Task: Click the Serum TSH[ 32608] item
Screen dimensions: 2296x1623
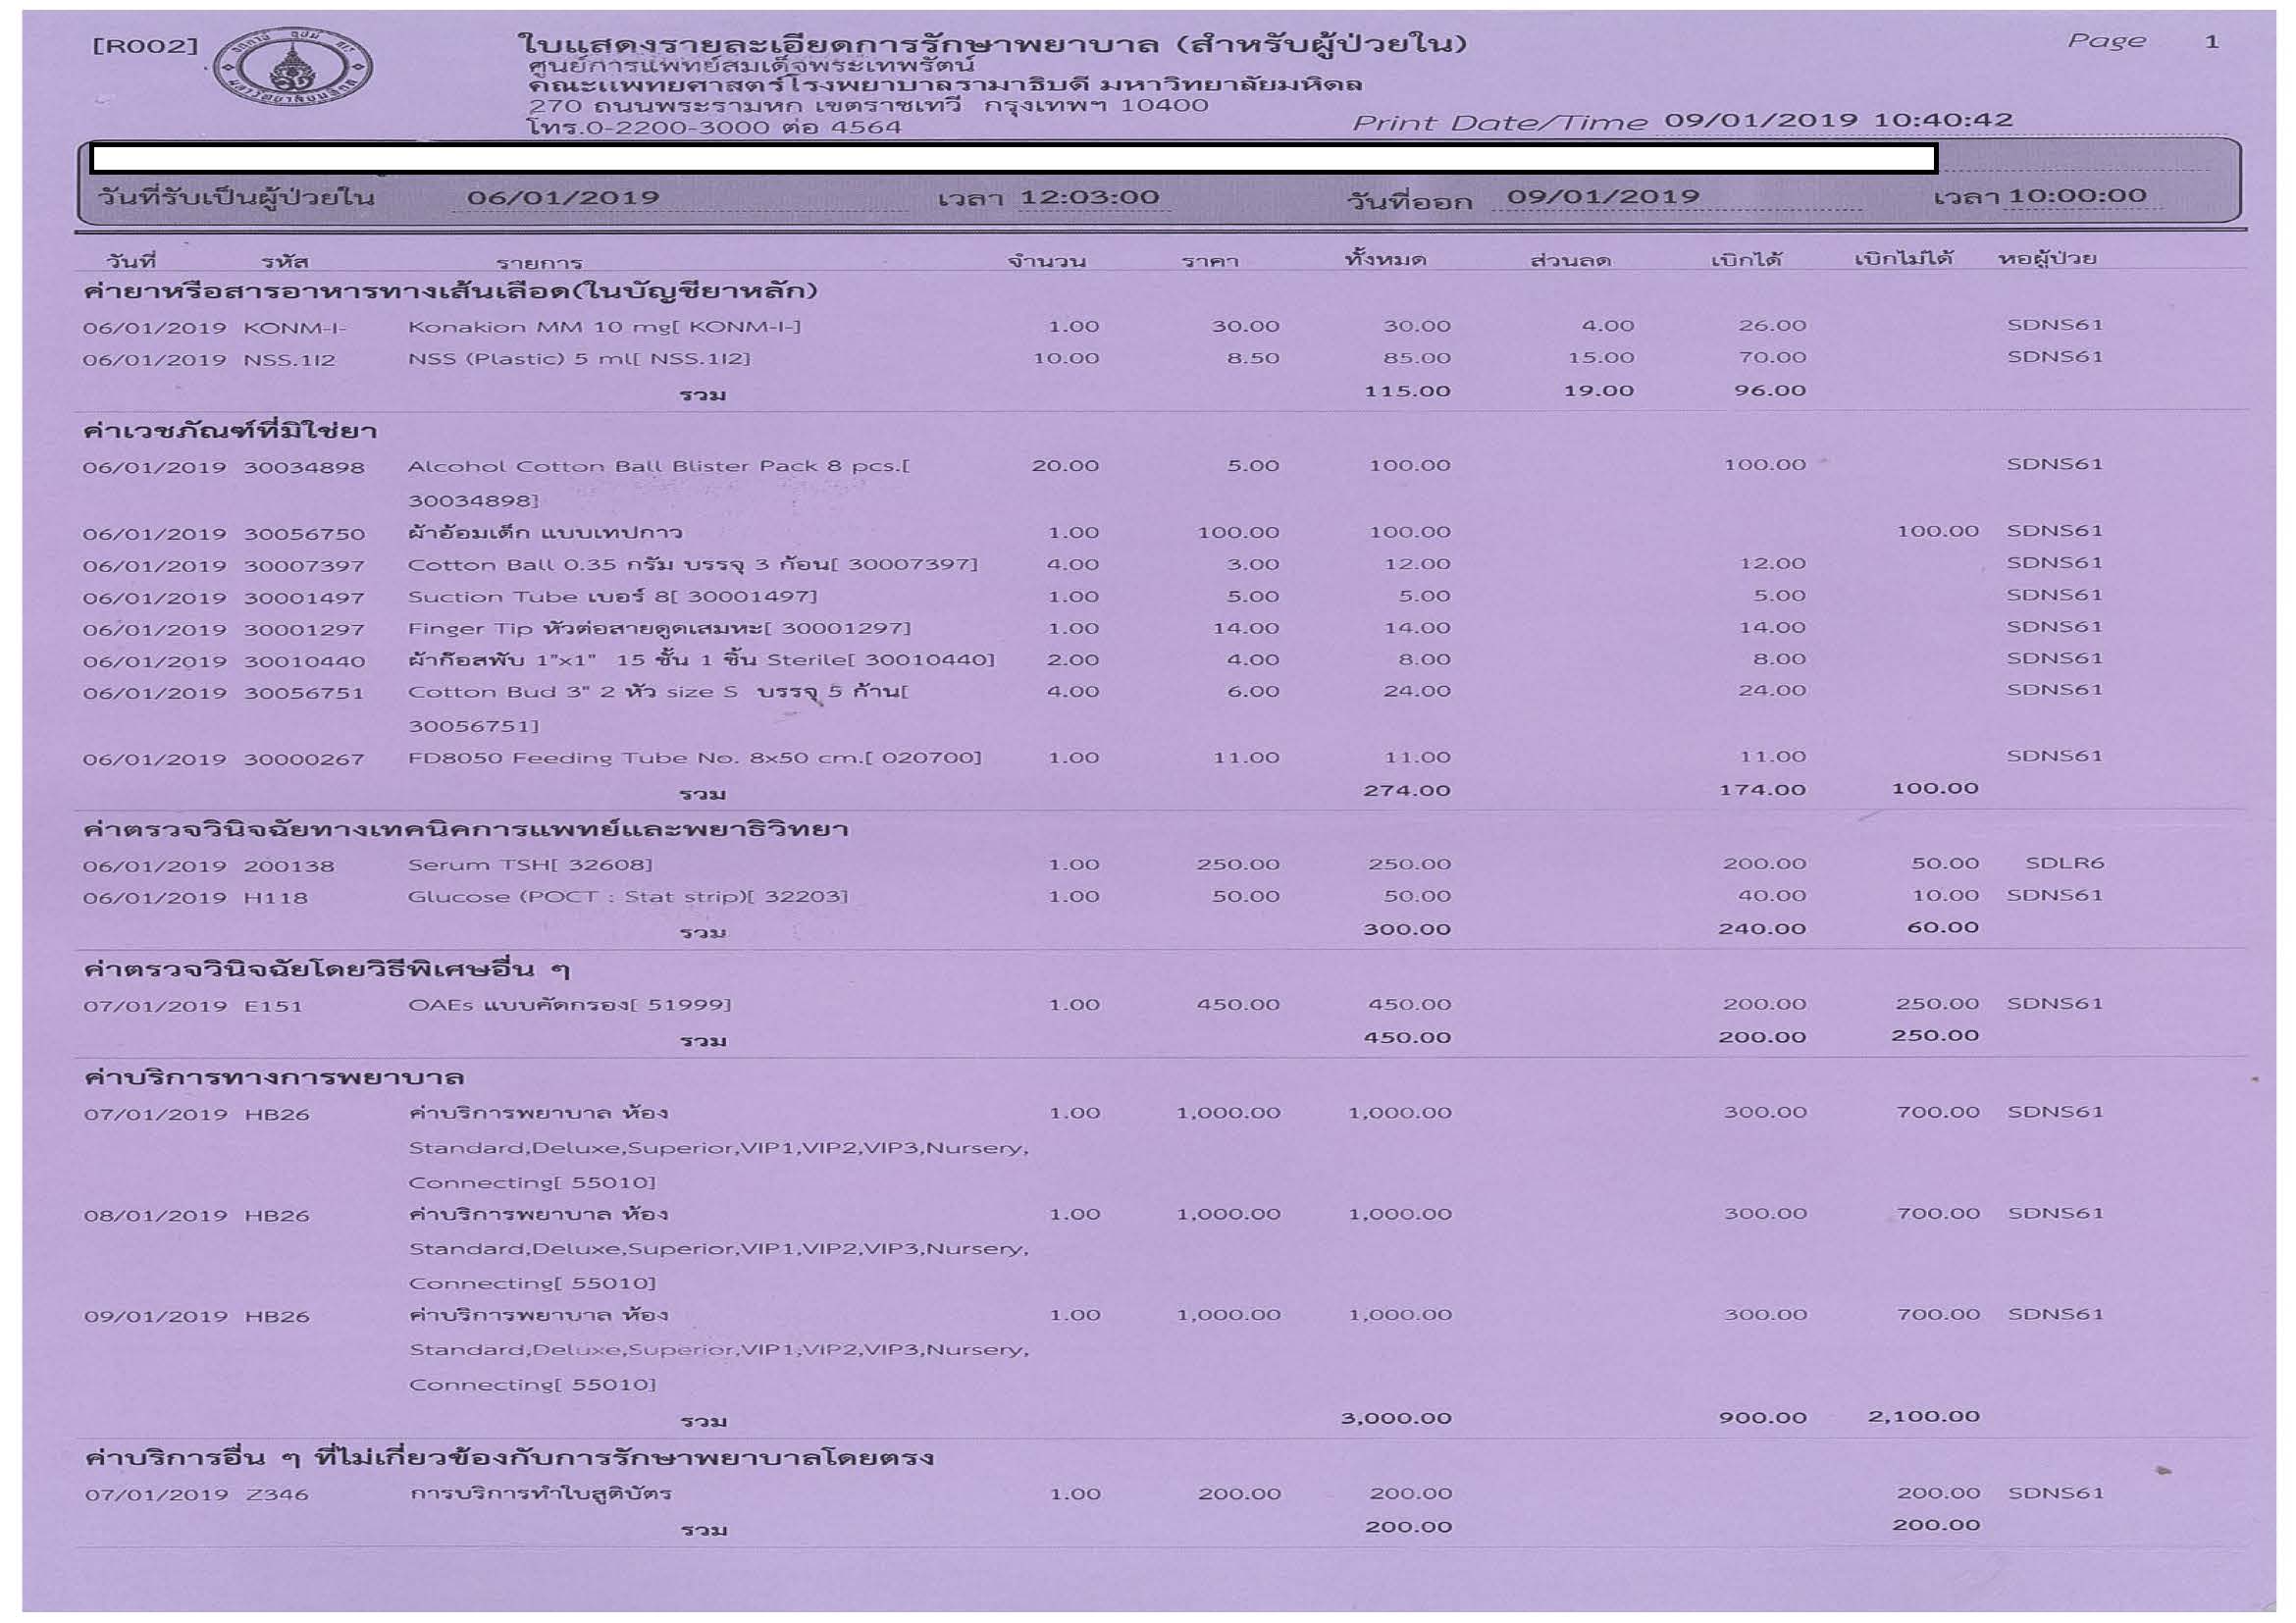Action: pos(530,865)
